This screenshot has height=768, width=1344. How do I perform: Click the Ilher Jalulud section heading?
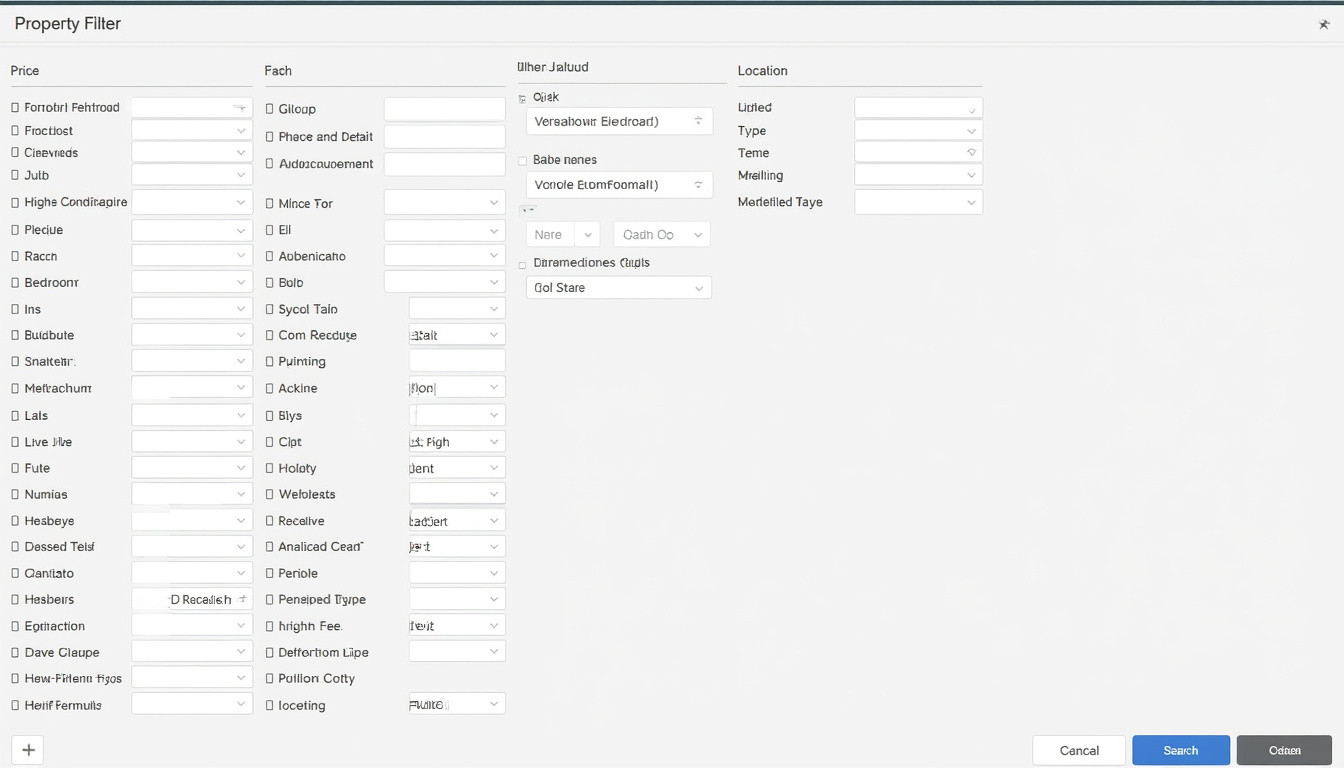[x=552, y=67]
